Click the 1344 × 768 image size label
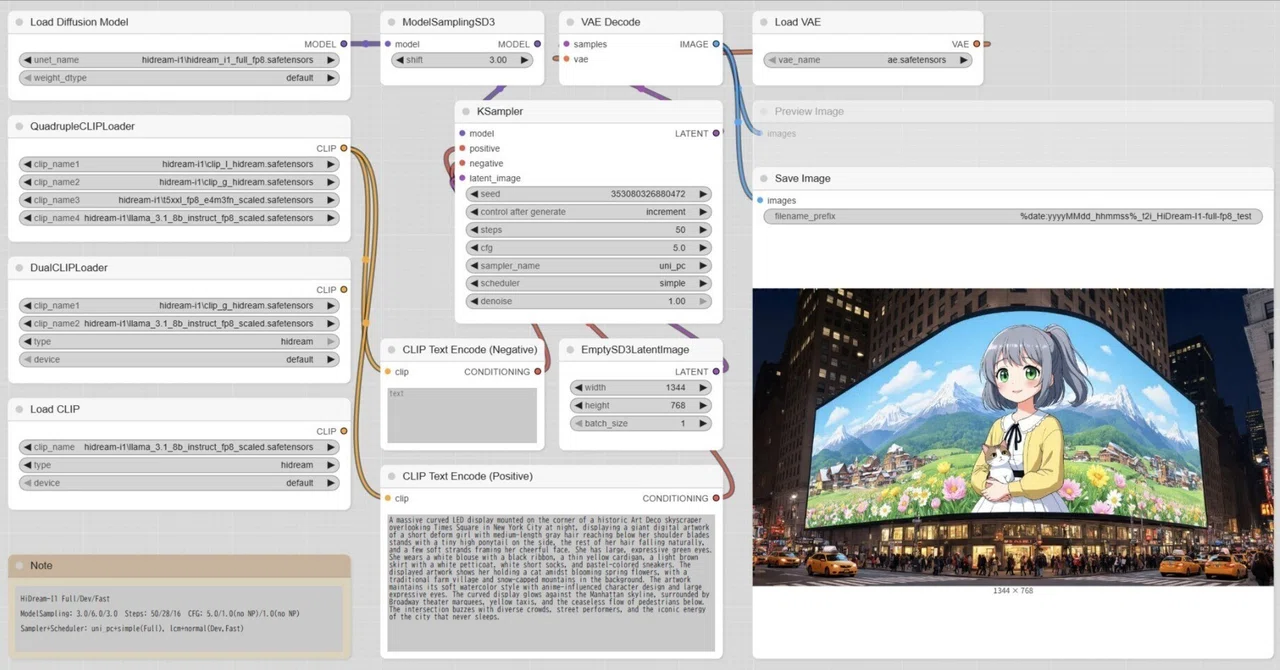1280x670 pixels. (x=1013, y=591)
